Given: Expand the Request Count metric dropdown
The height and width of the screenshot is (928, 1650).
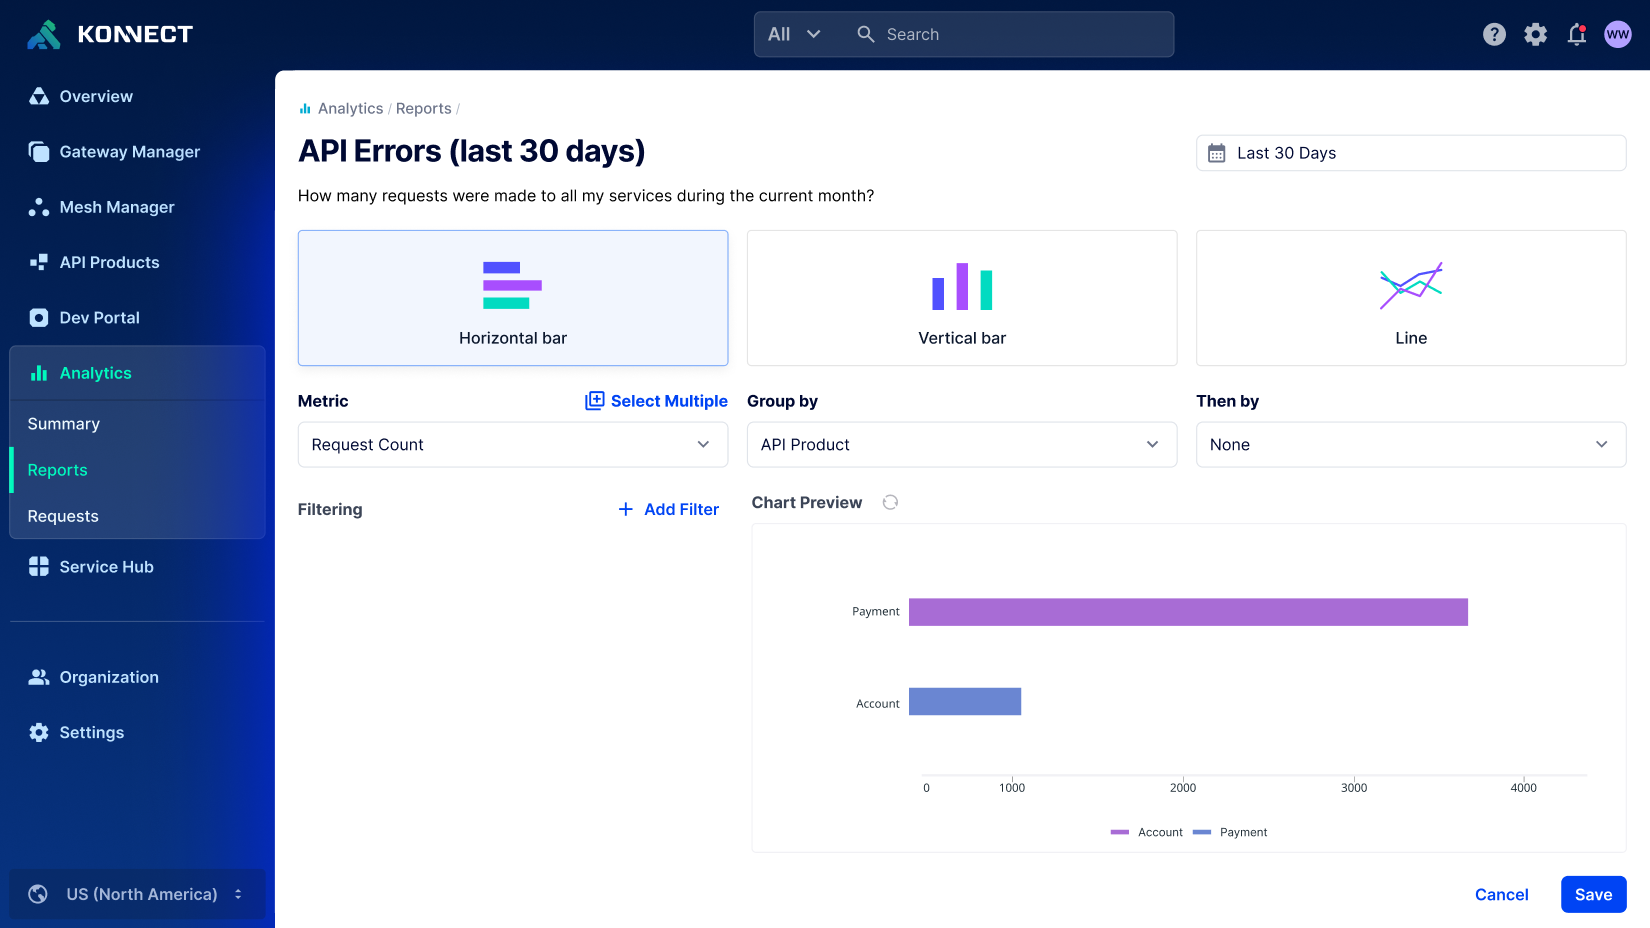Looking at the screenshot, I should point(512,445).
